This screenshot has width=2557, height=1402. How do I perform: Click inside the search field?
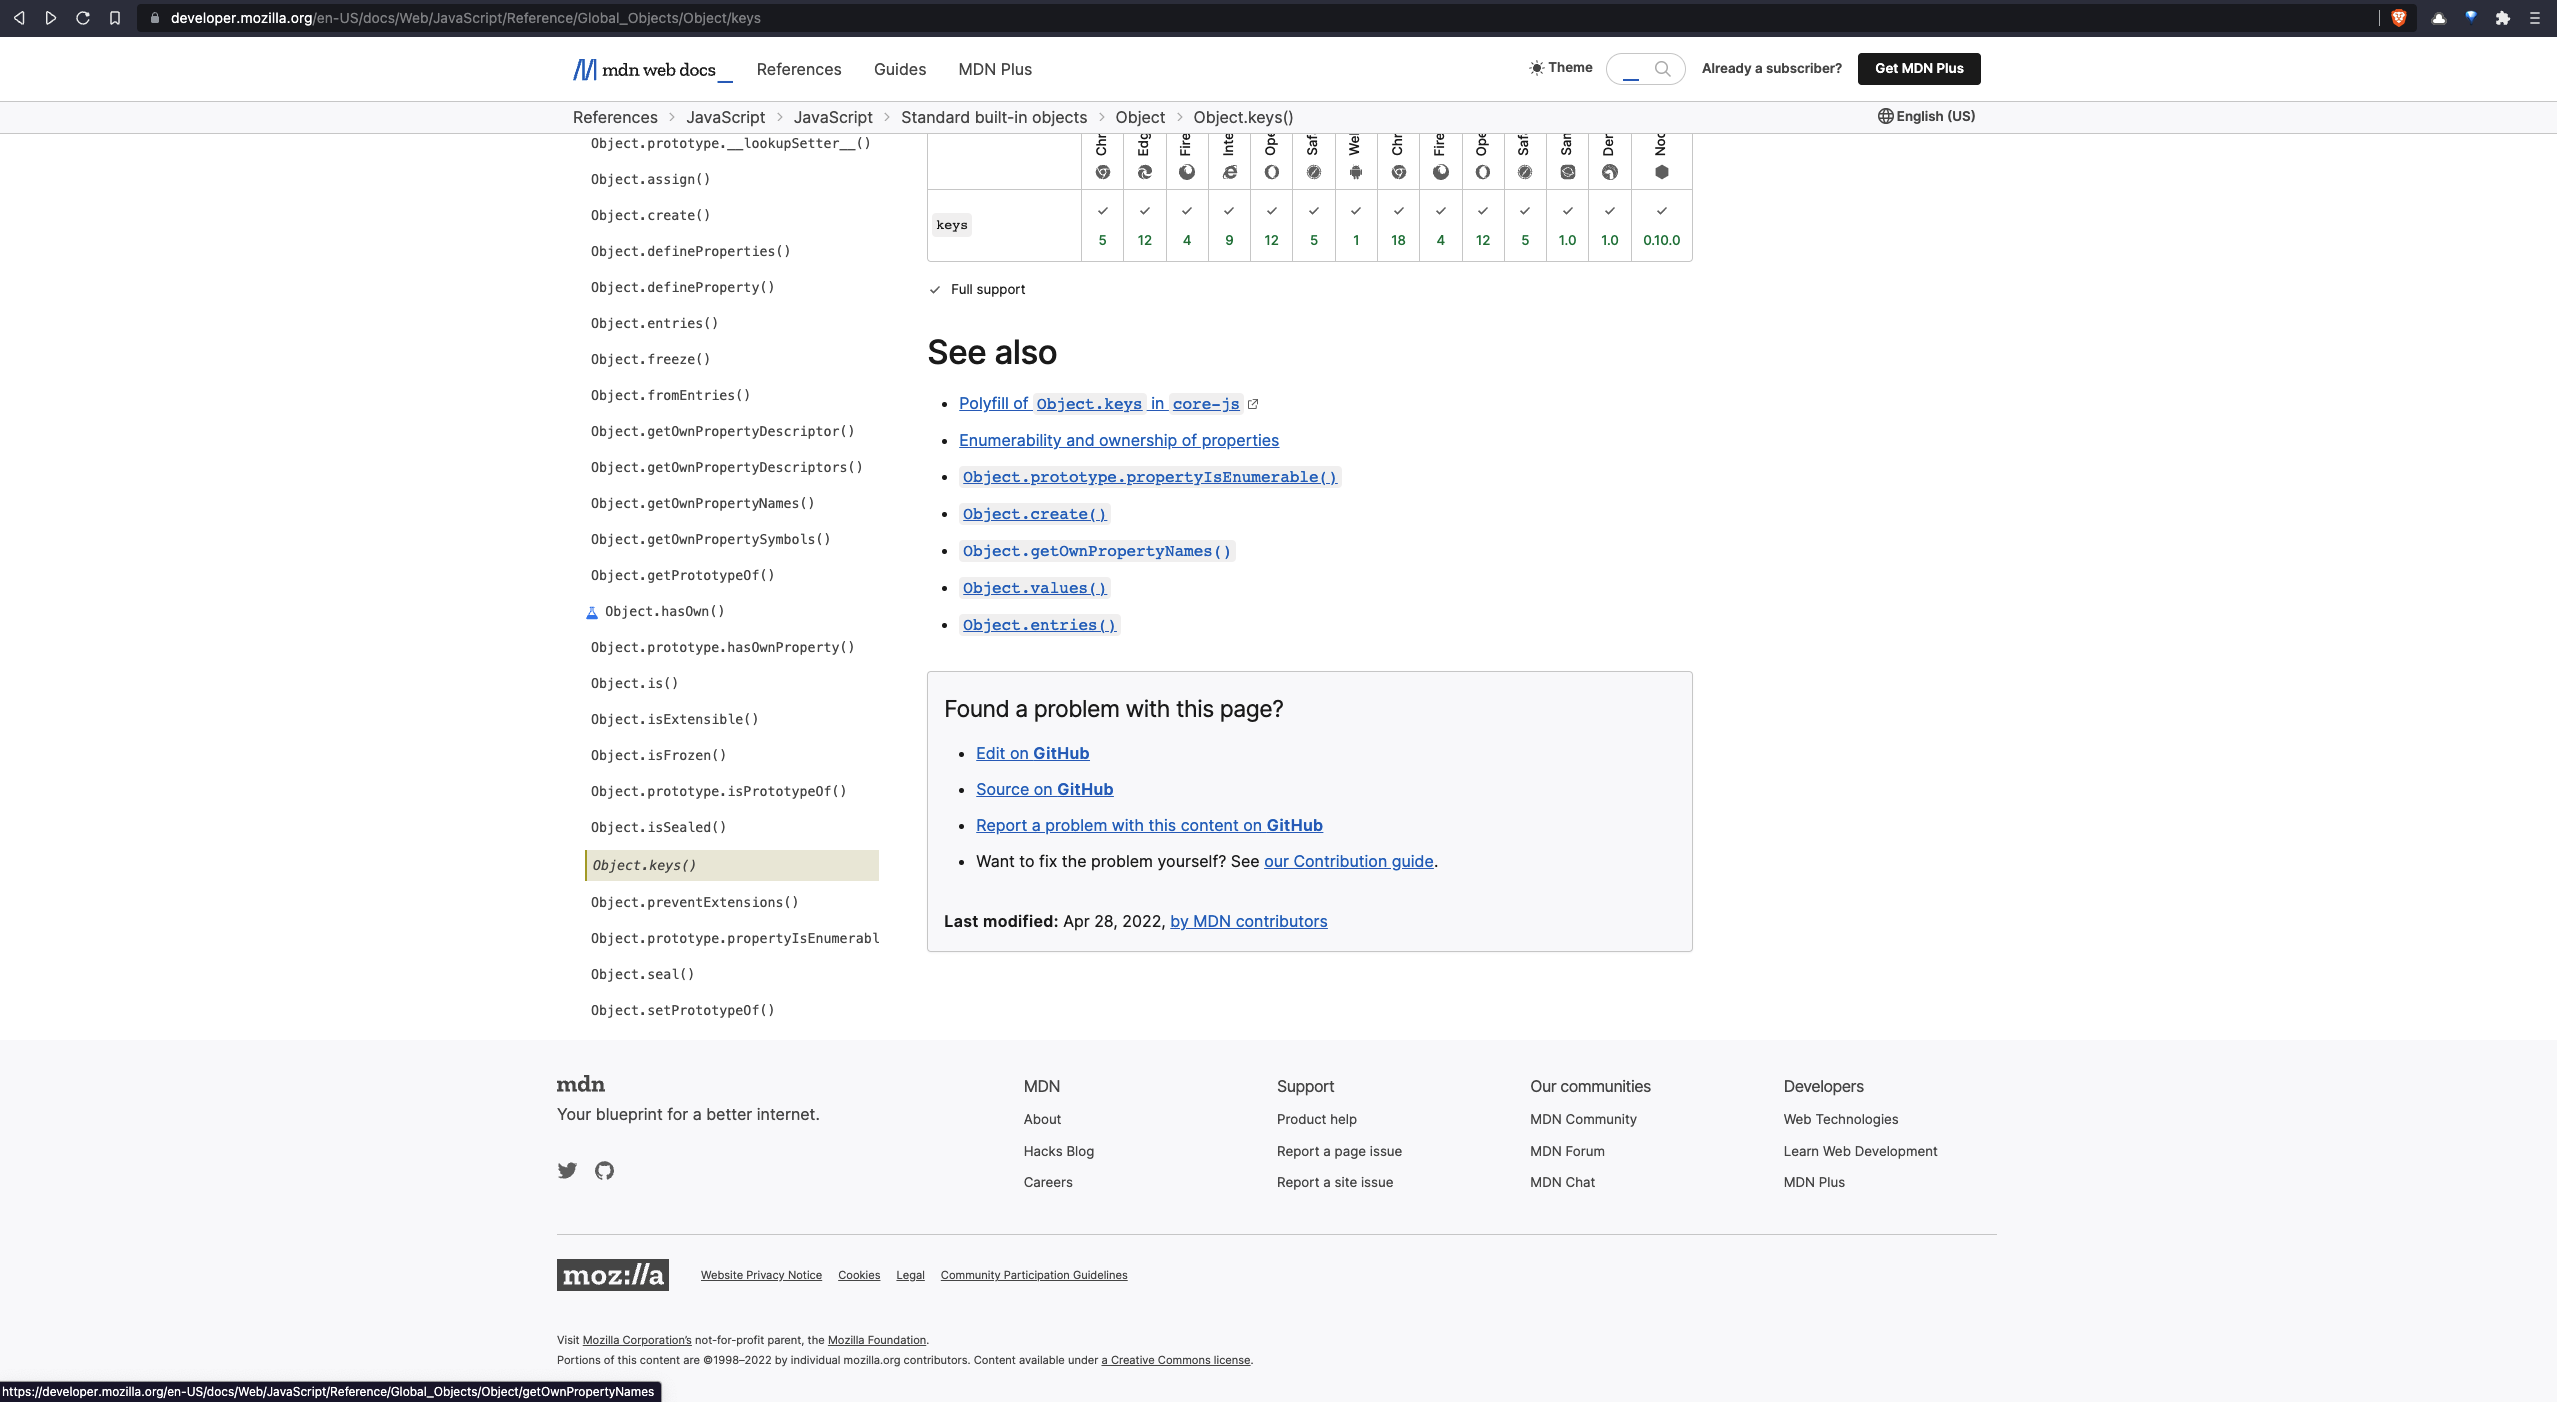pos(1636,69)
